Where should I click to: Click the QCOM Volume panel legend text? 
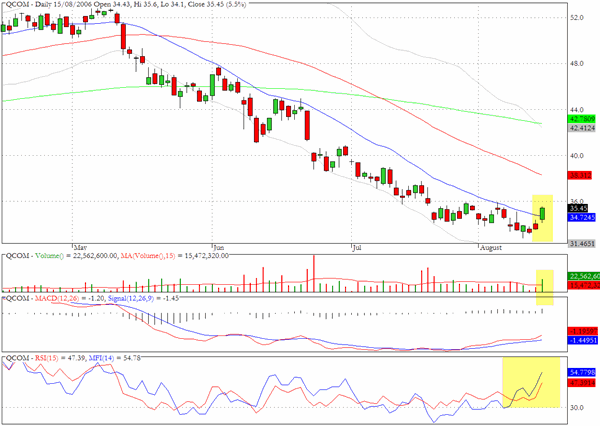pos(61,256)
